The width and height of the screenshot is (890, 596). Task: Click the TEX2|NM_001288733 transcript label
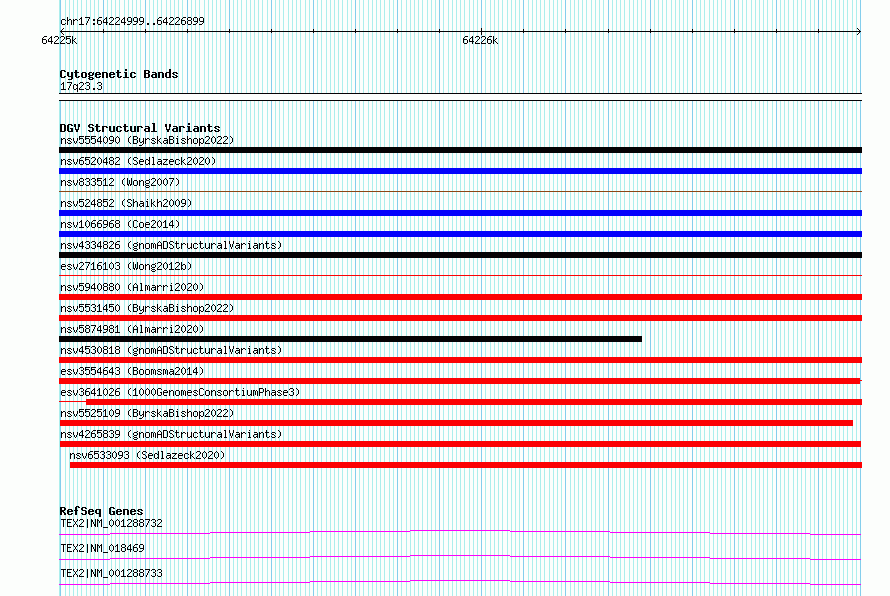click(111, 573)
